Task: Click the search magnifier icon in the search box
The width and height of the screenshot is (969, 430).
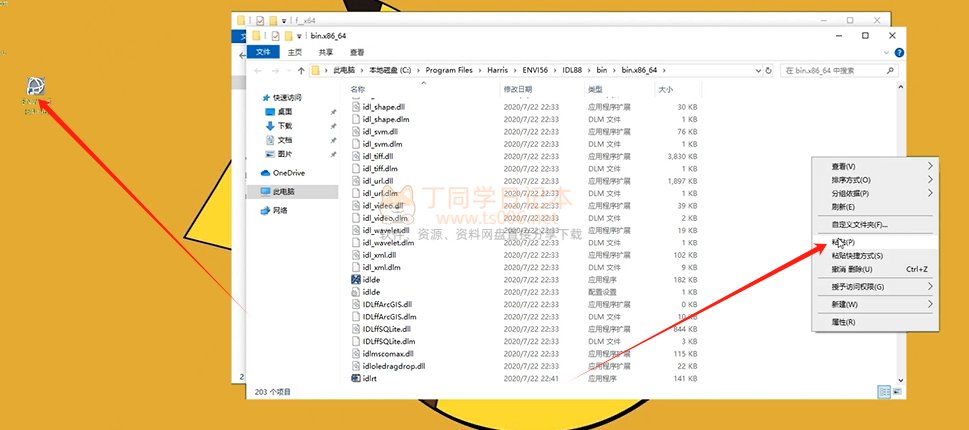Action: click(891, 70)
